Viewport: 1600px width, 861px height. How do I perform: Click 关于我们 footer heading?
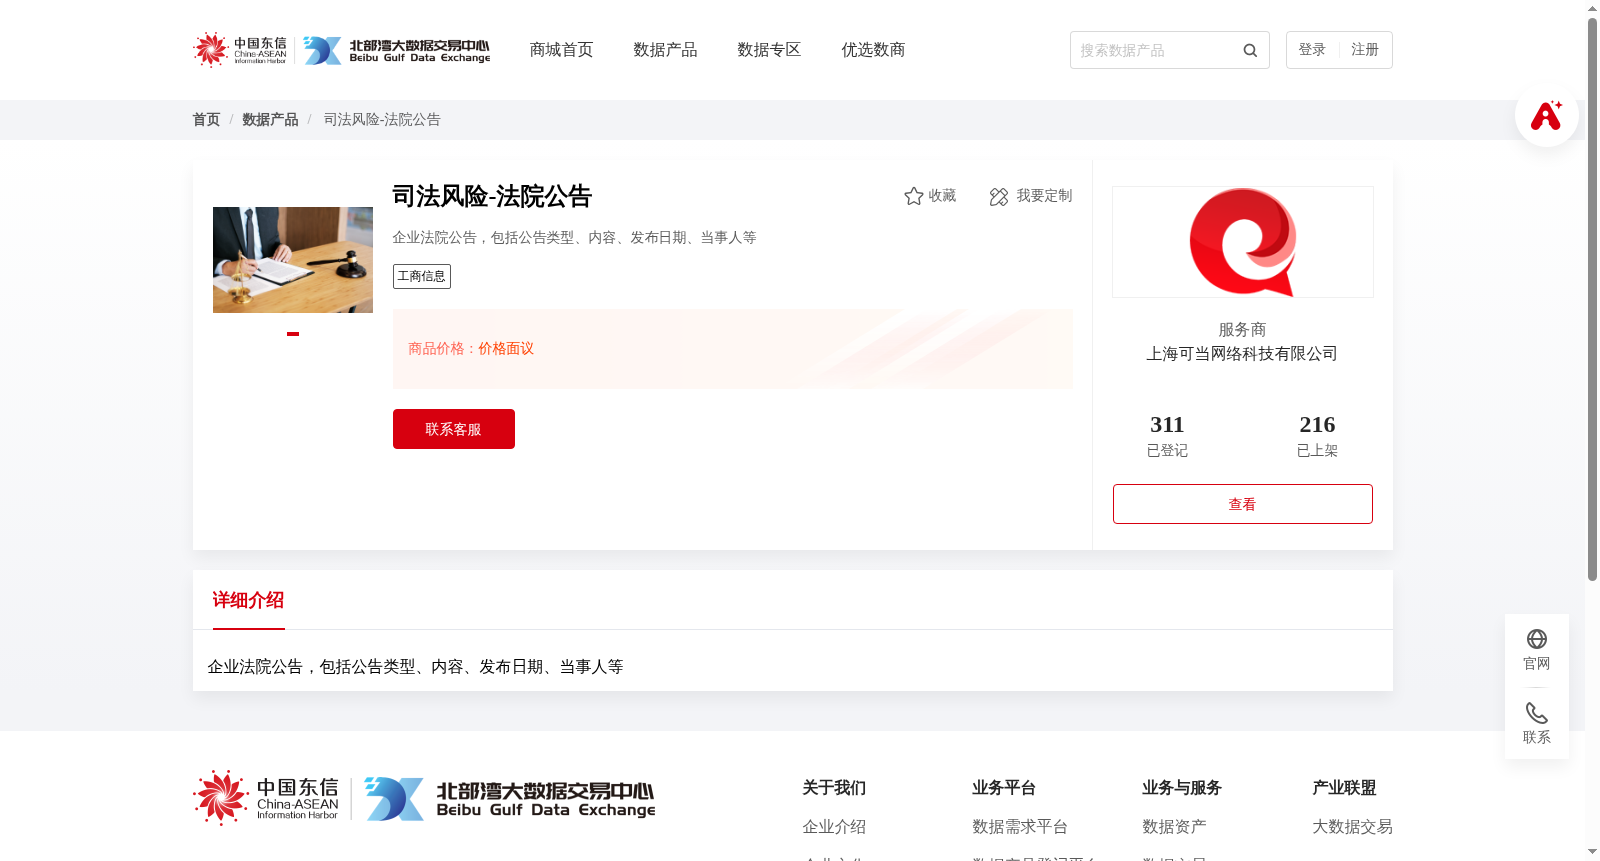coord(834,788)
